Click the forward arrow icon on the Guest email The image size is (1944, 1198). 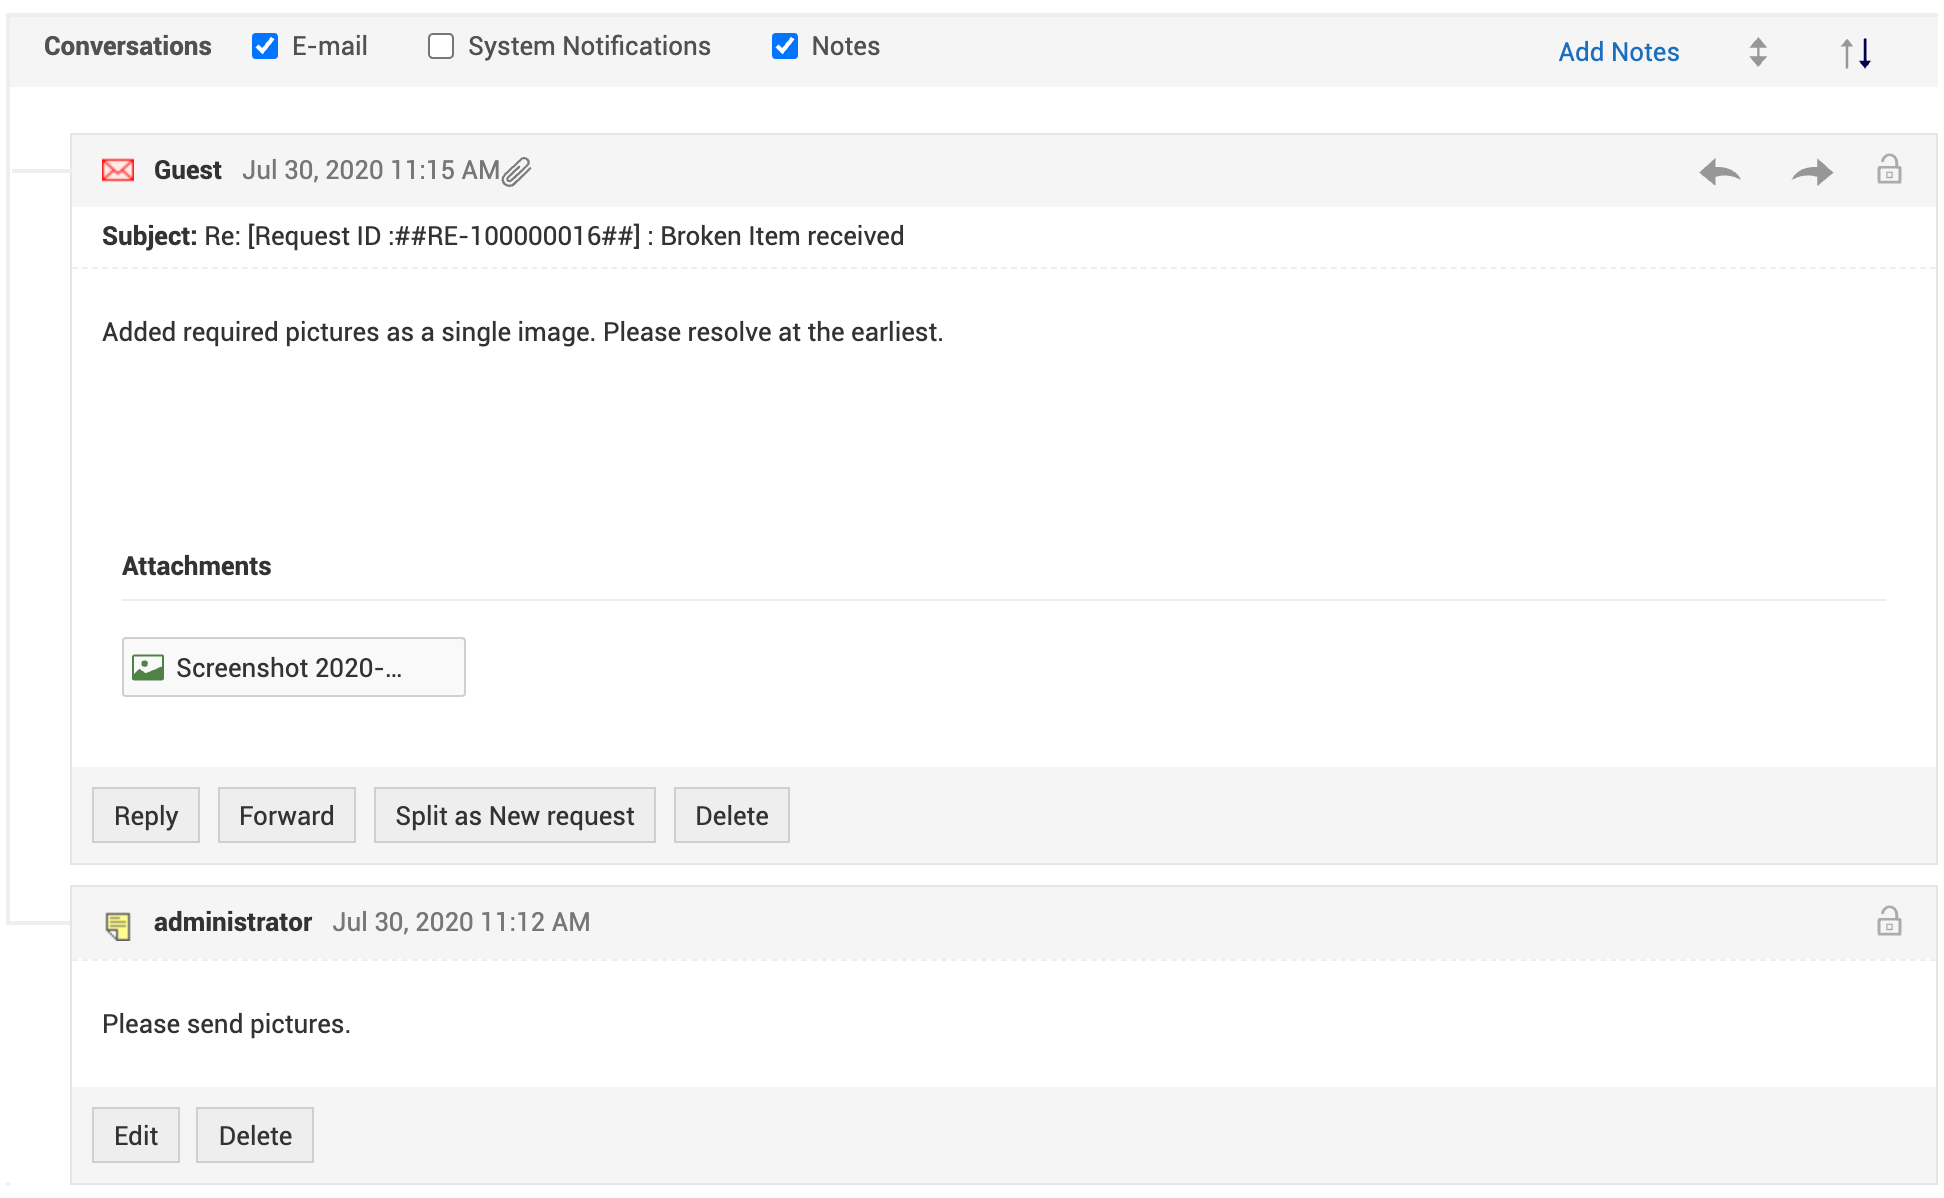pos(1811,172)
